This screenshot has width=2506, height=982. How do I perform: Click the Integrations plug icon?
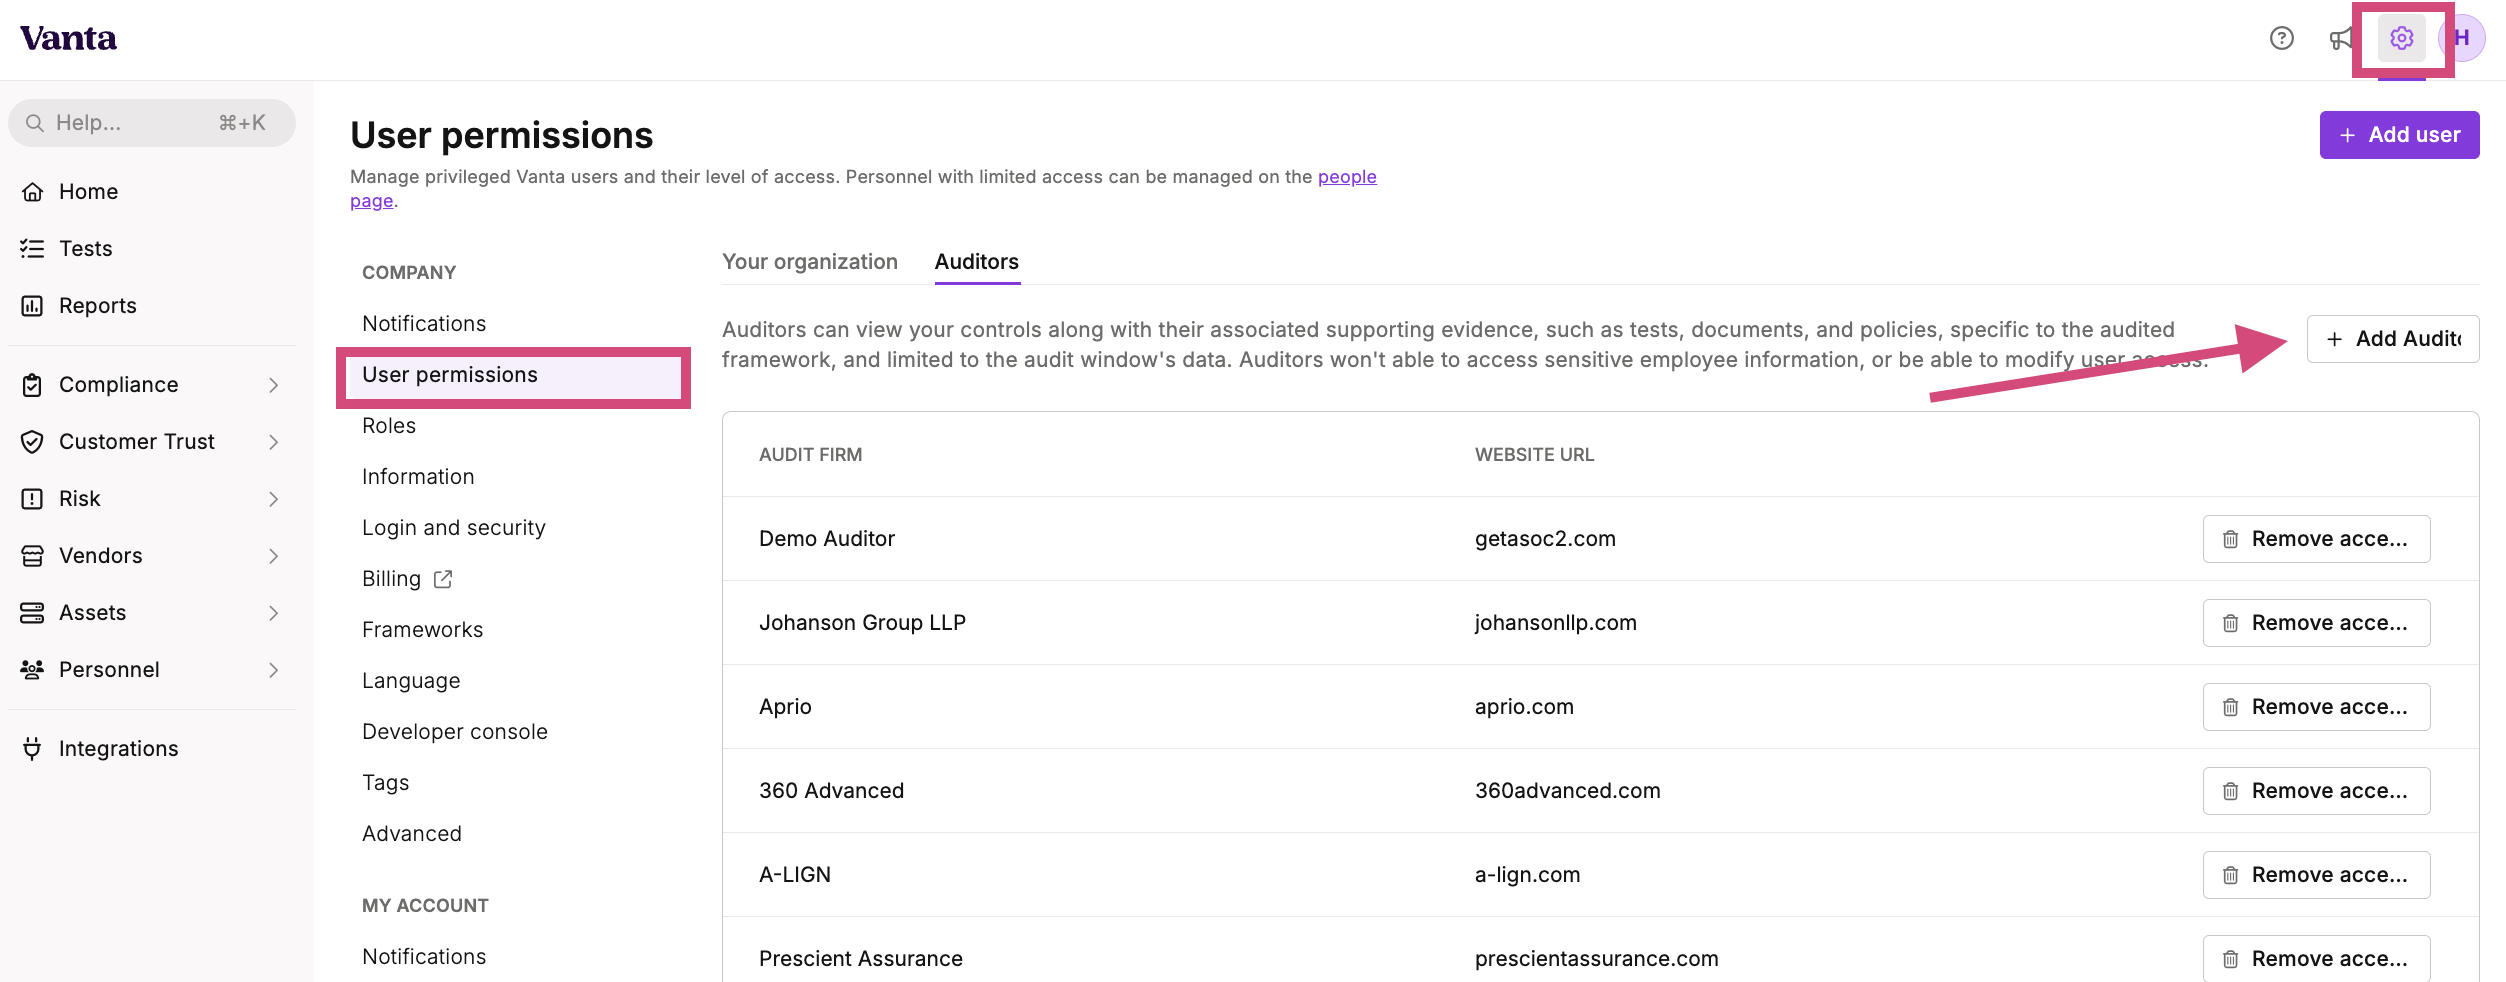tap(32, 748)
